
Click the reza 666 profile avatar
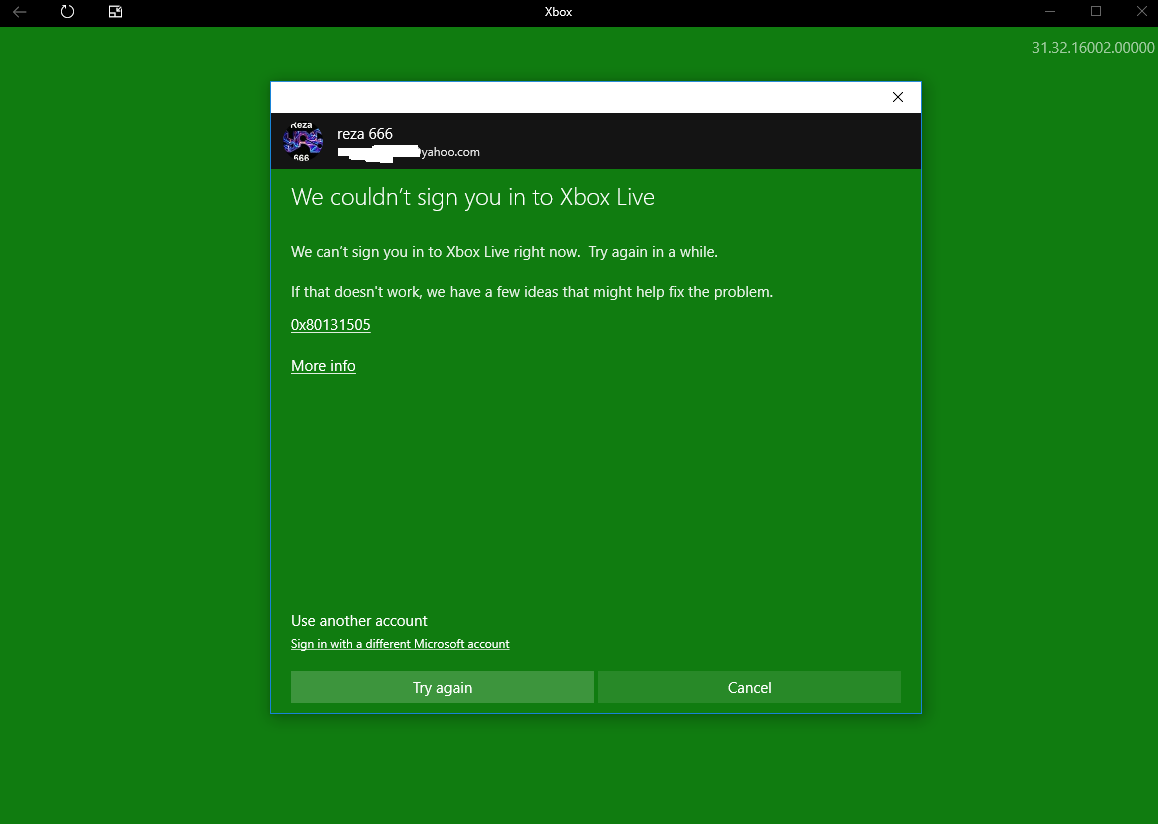303,141
